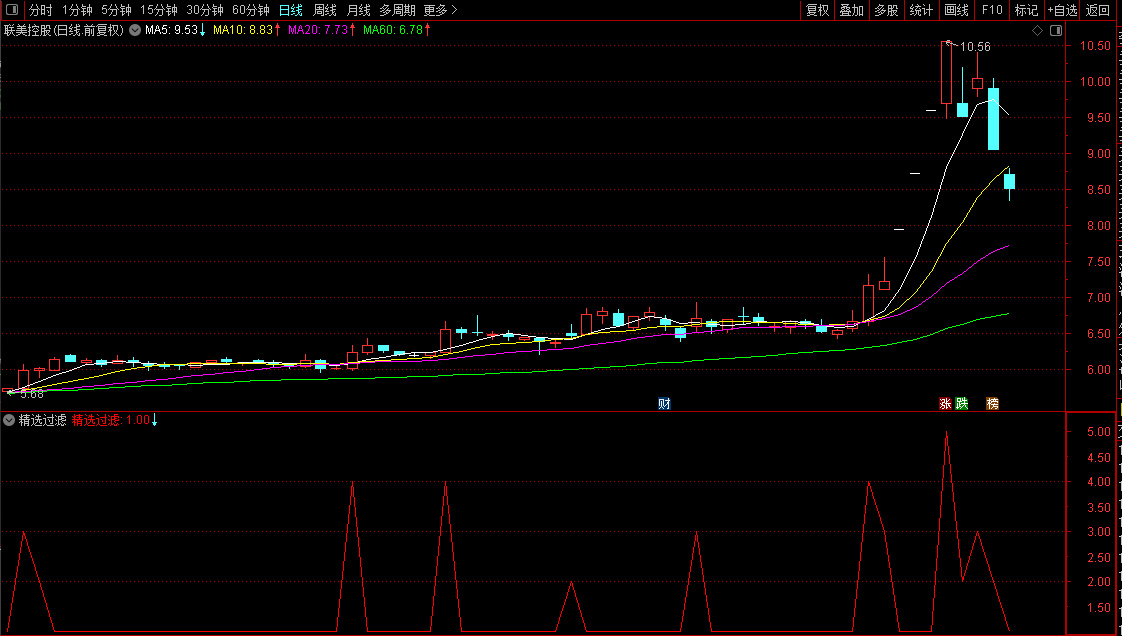1122x636 pixels.
Task: Expand the 联美控股 main chart indicator dropdown
Action: 134,30
